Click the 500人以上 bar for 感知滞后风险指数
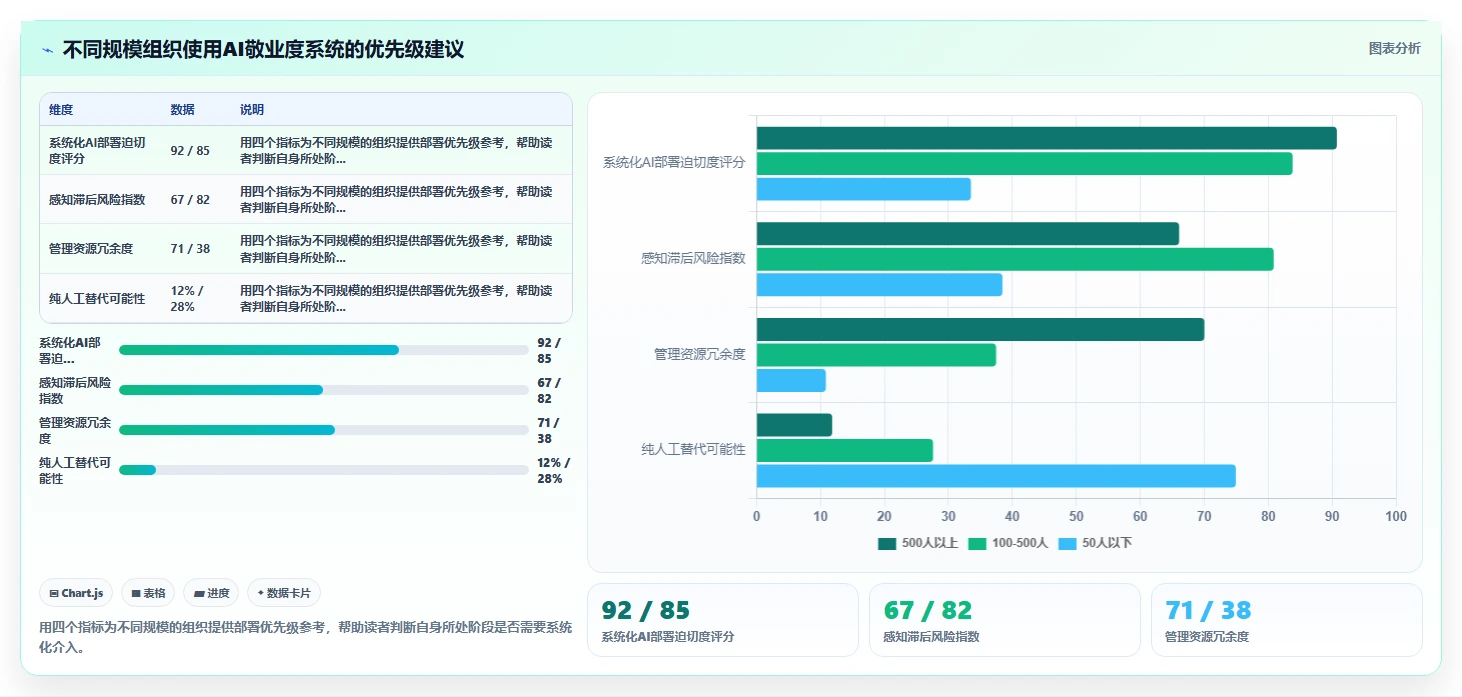The image size is (1462, 697). tap(967, 233)
